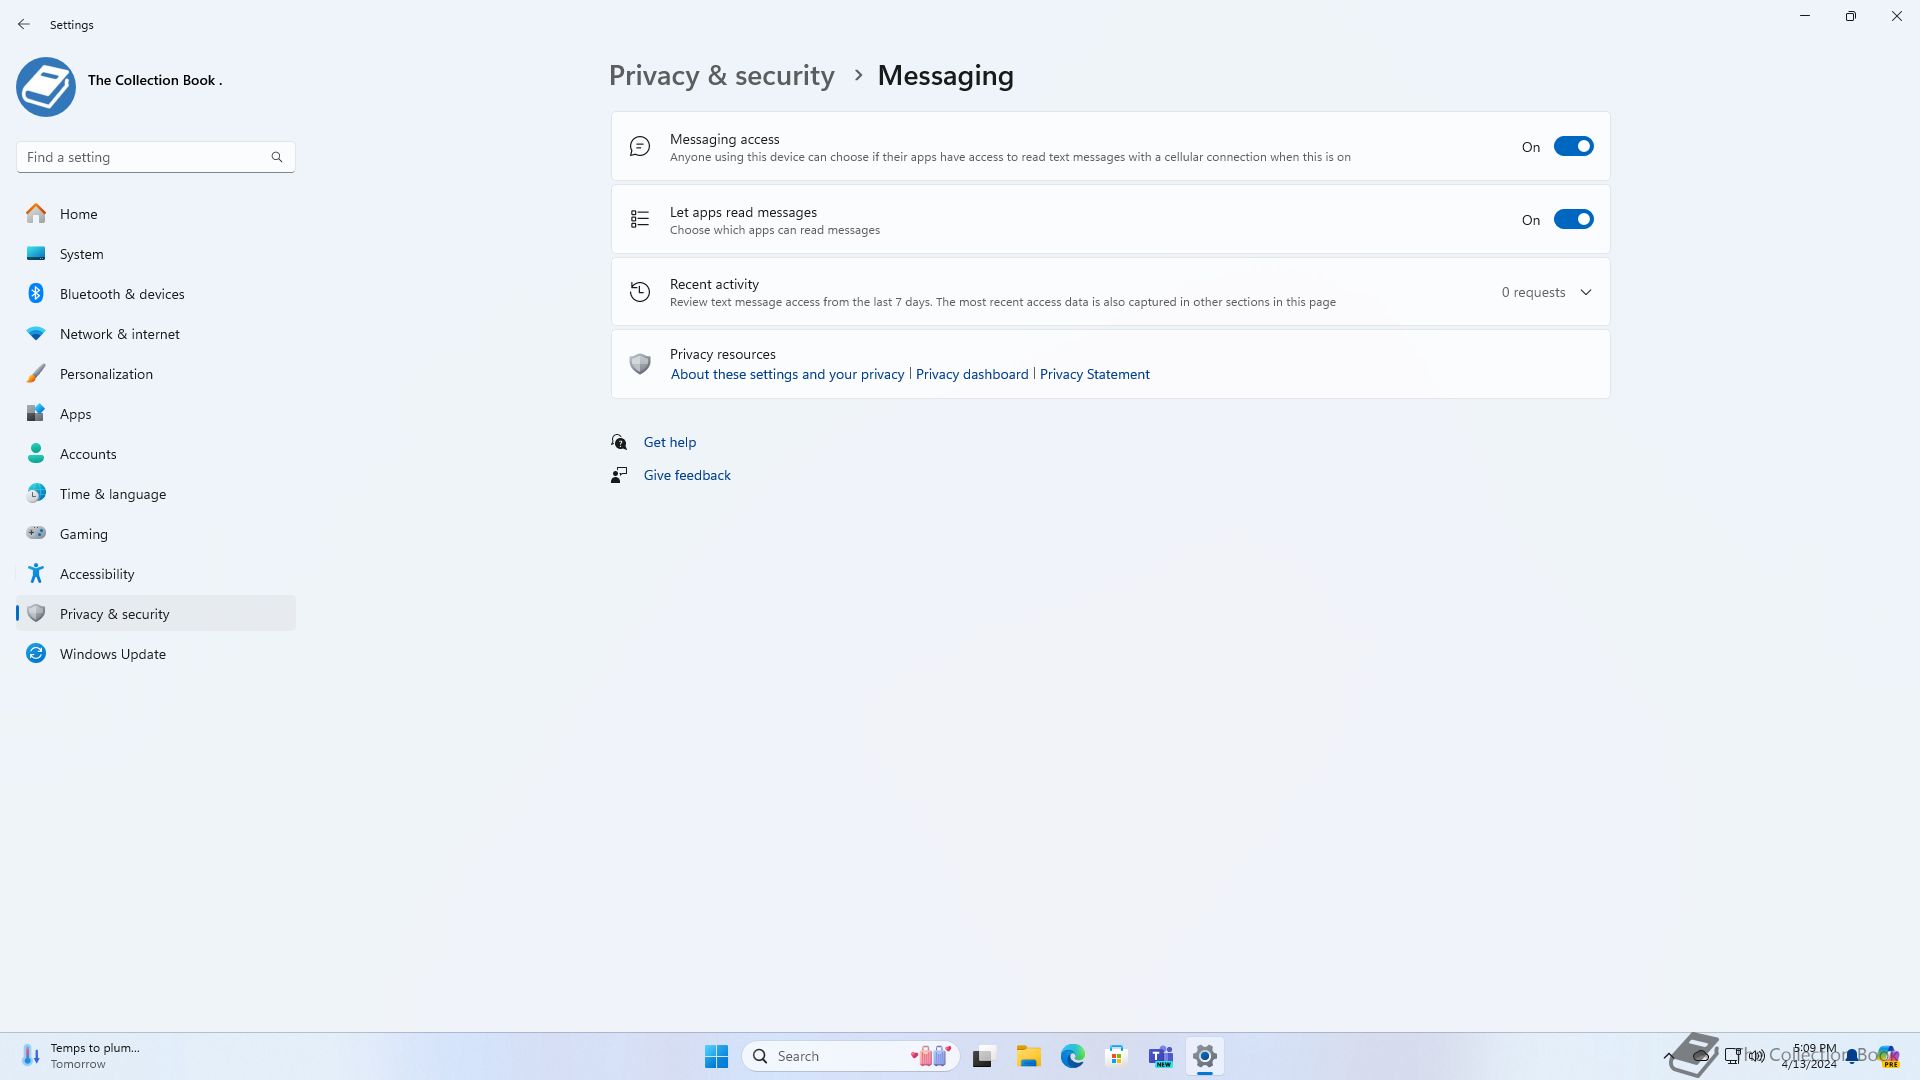Open Microsoft Edge from the taskbar

1073,1056
